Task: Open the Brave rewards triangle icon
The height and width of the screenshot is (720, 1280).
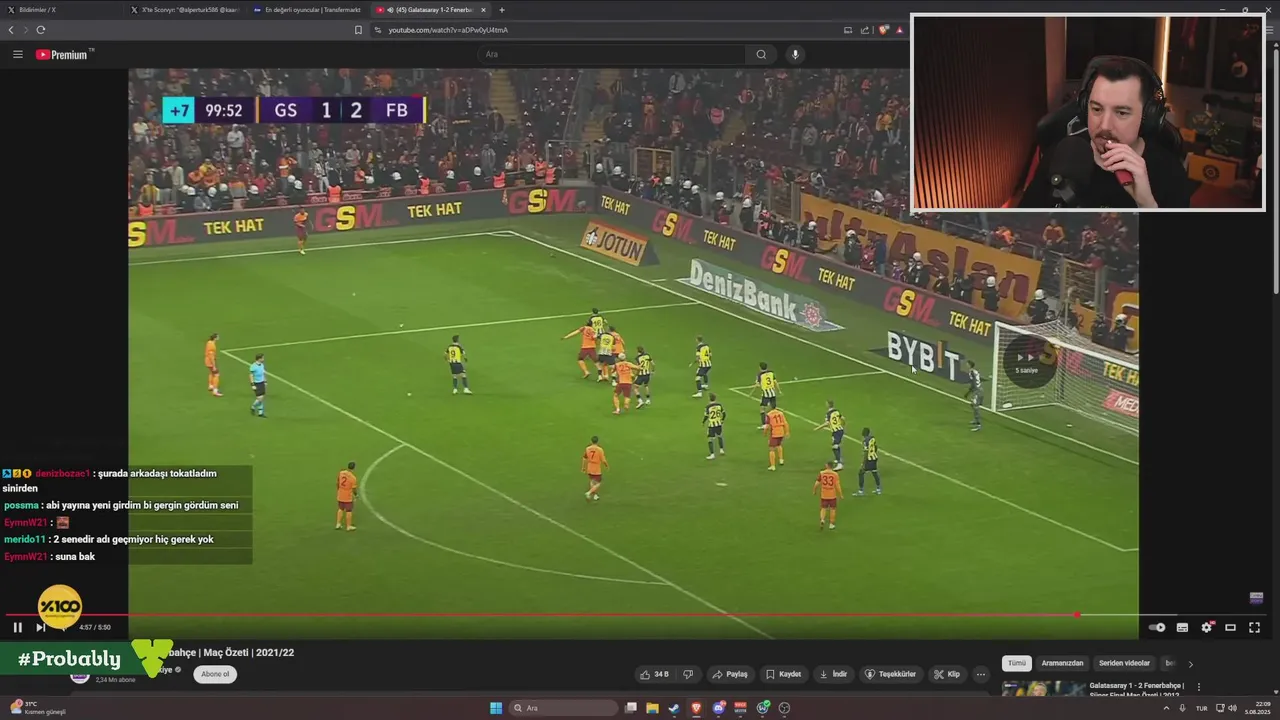Action: pos(900,30)
